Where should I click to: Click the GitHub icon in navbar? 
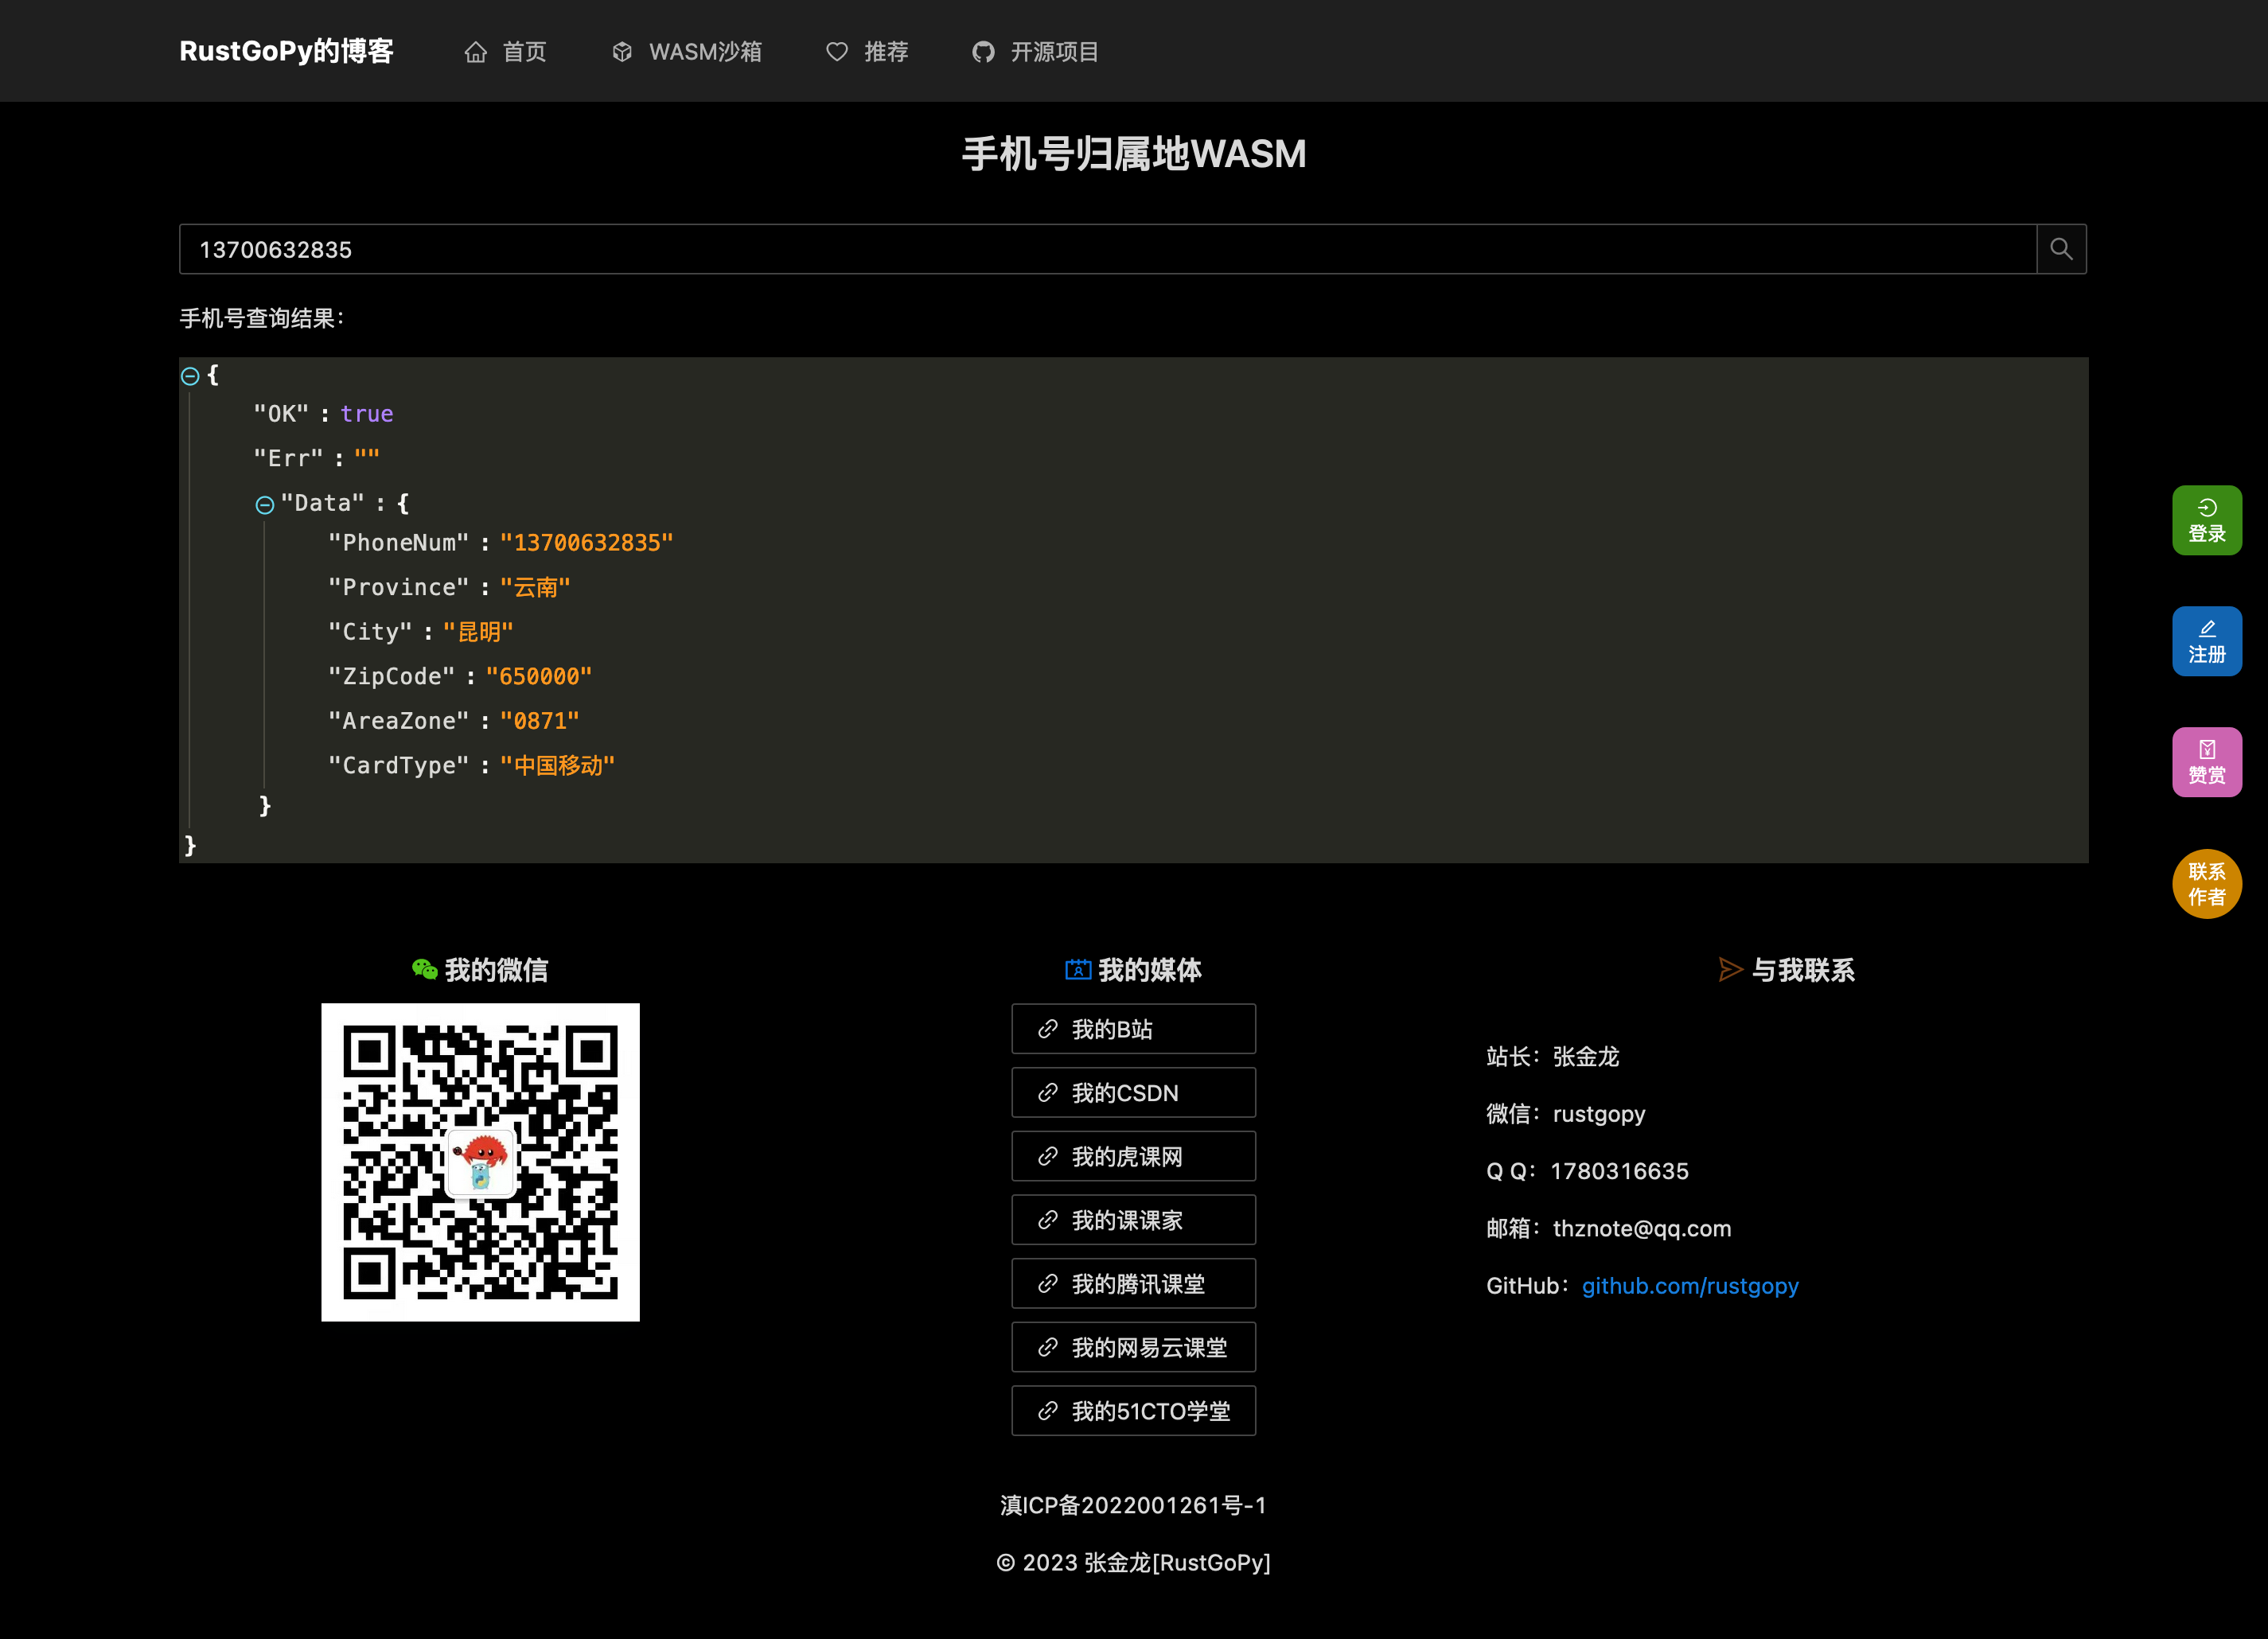tap(983, 52)
